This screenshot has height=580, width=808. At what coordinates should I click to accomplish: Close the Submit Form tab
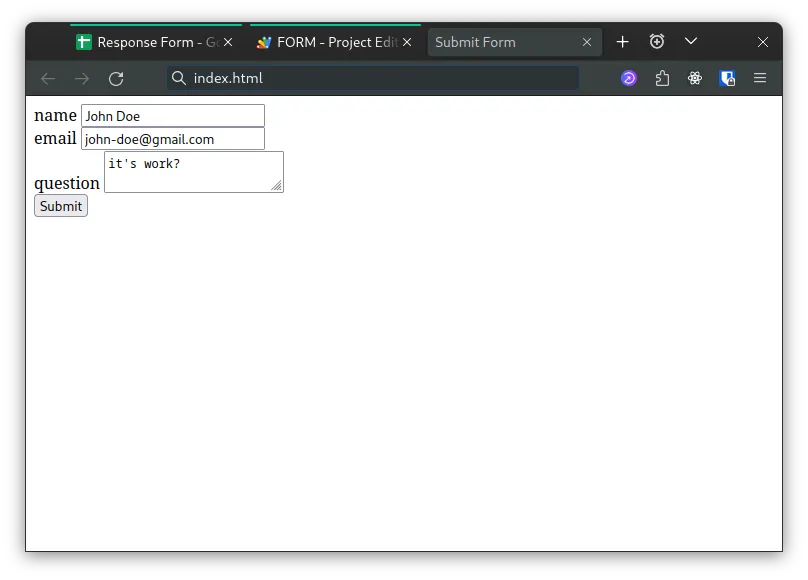coord(587,42)
